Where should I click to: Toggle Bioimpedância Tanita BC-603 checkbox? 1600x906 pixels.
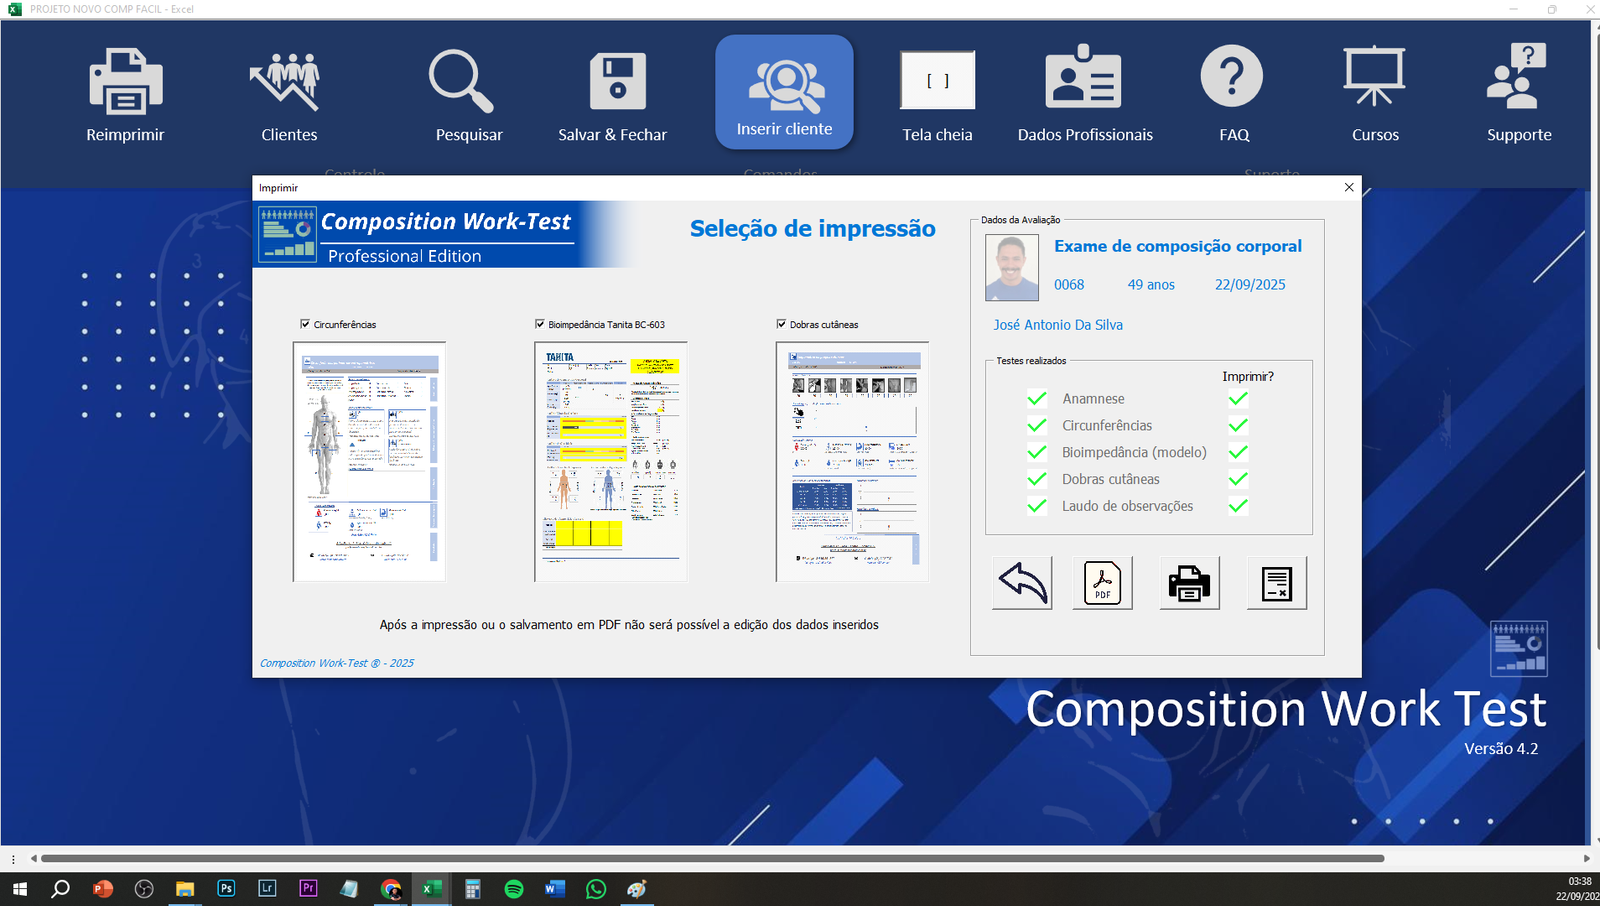point(540,324)
